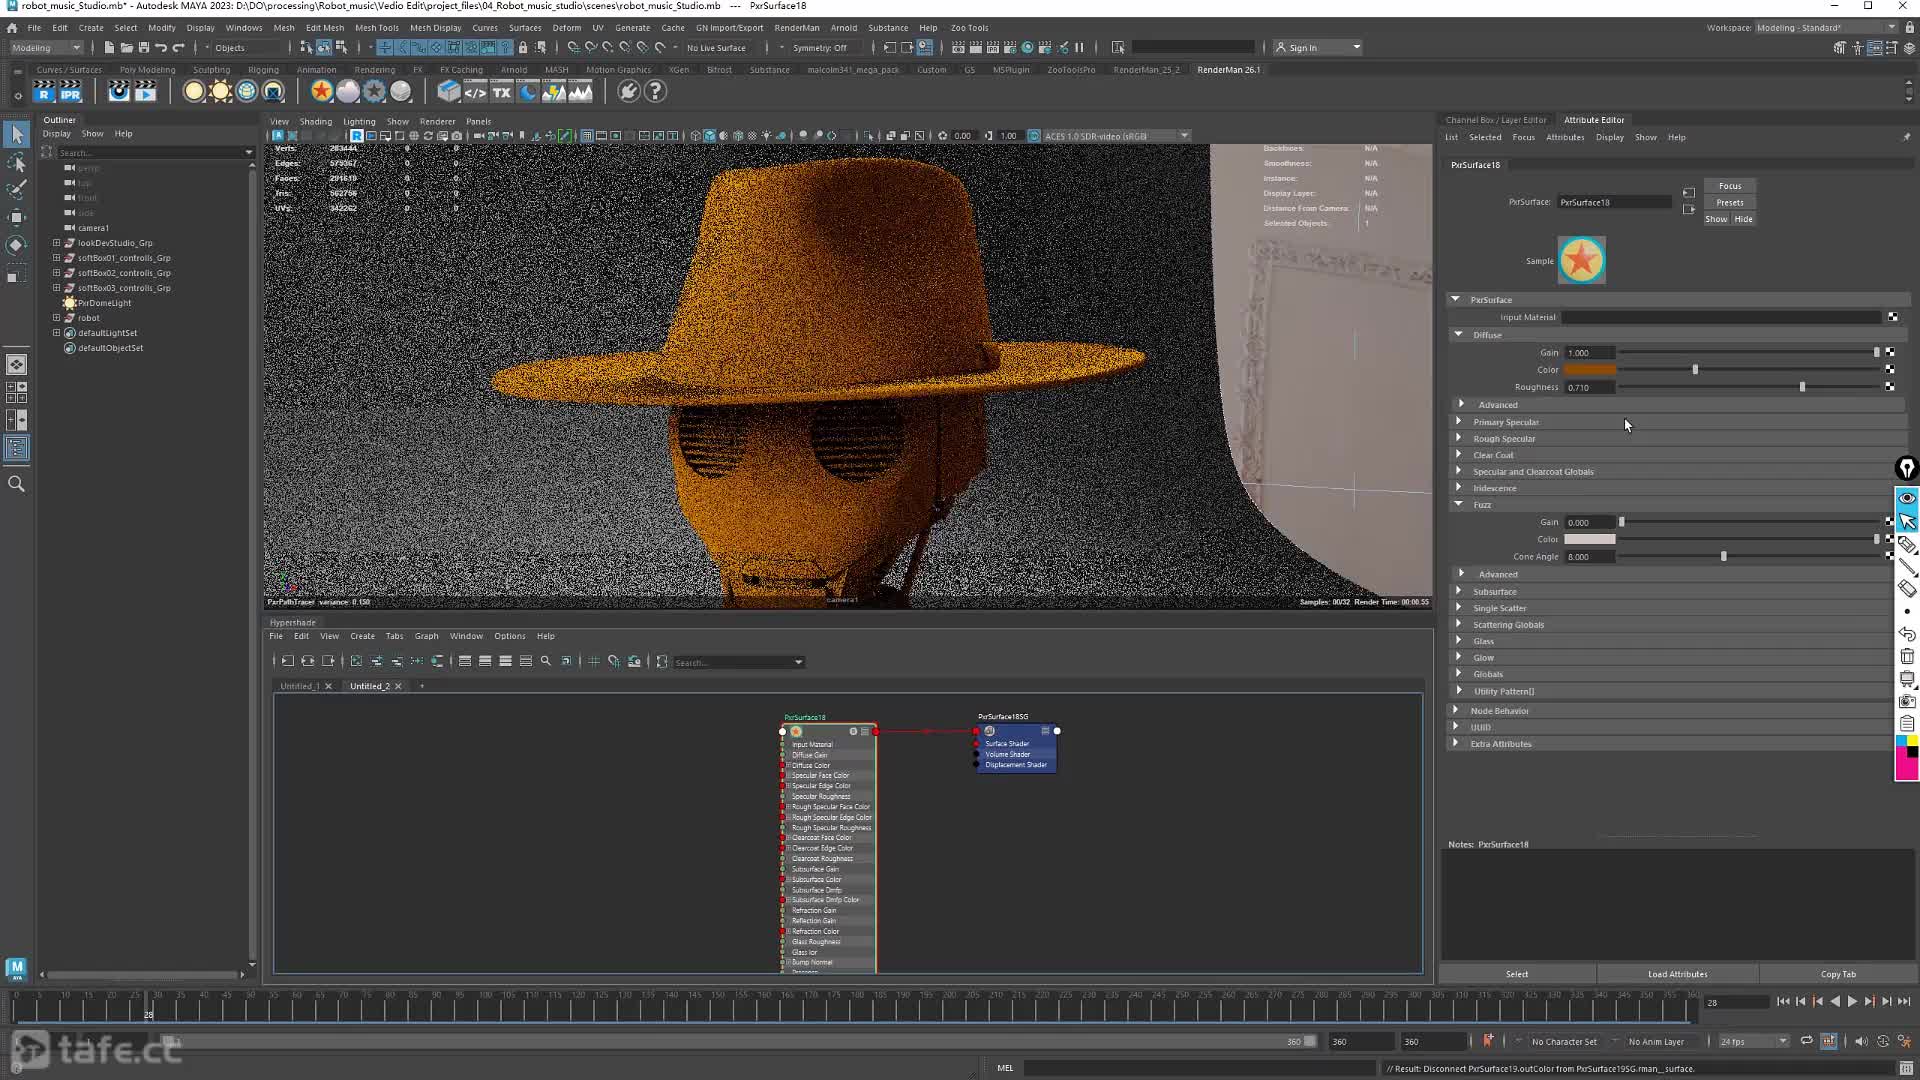
Task: Click the home icon in the menu bar
Action: click(x=12, y=28)
